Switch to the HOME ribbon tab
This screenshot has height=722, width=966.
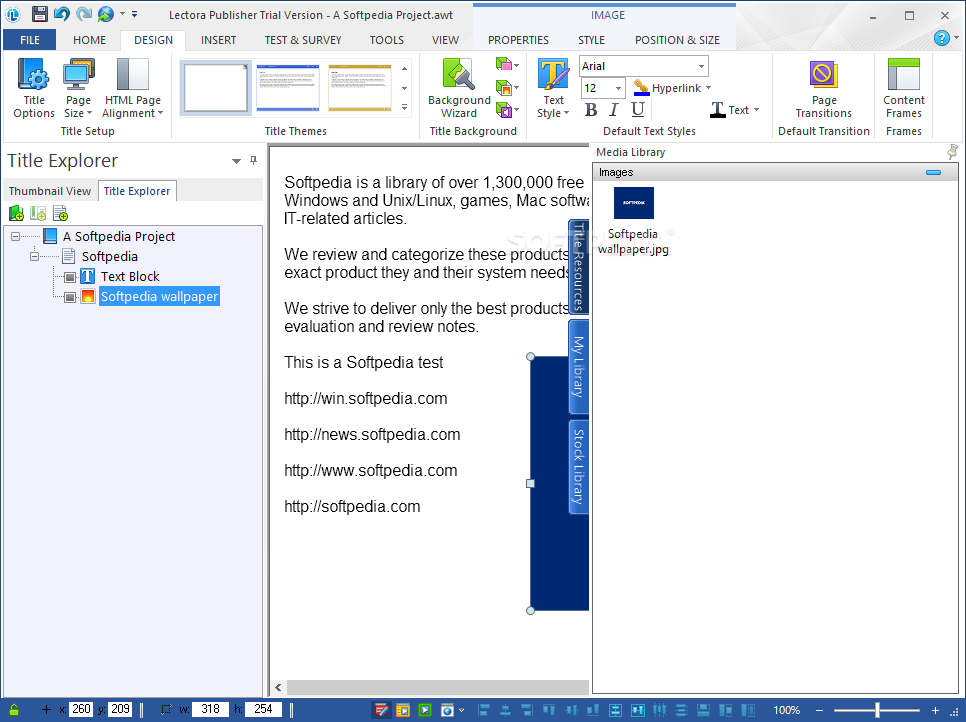point(89,40)
